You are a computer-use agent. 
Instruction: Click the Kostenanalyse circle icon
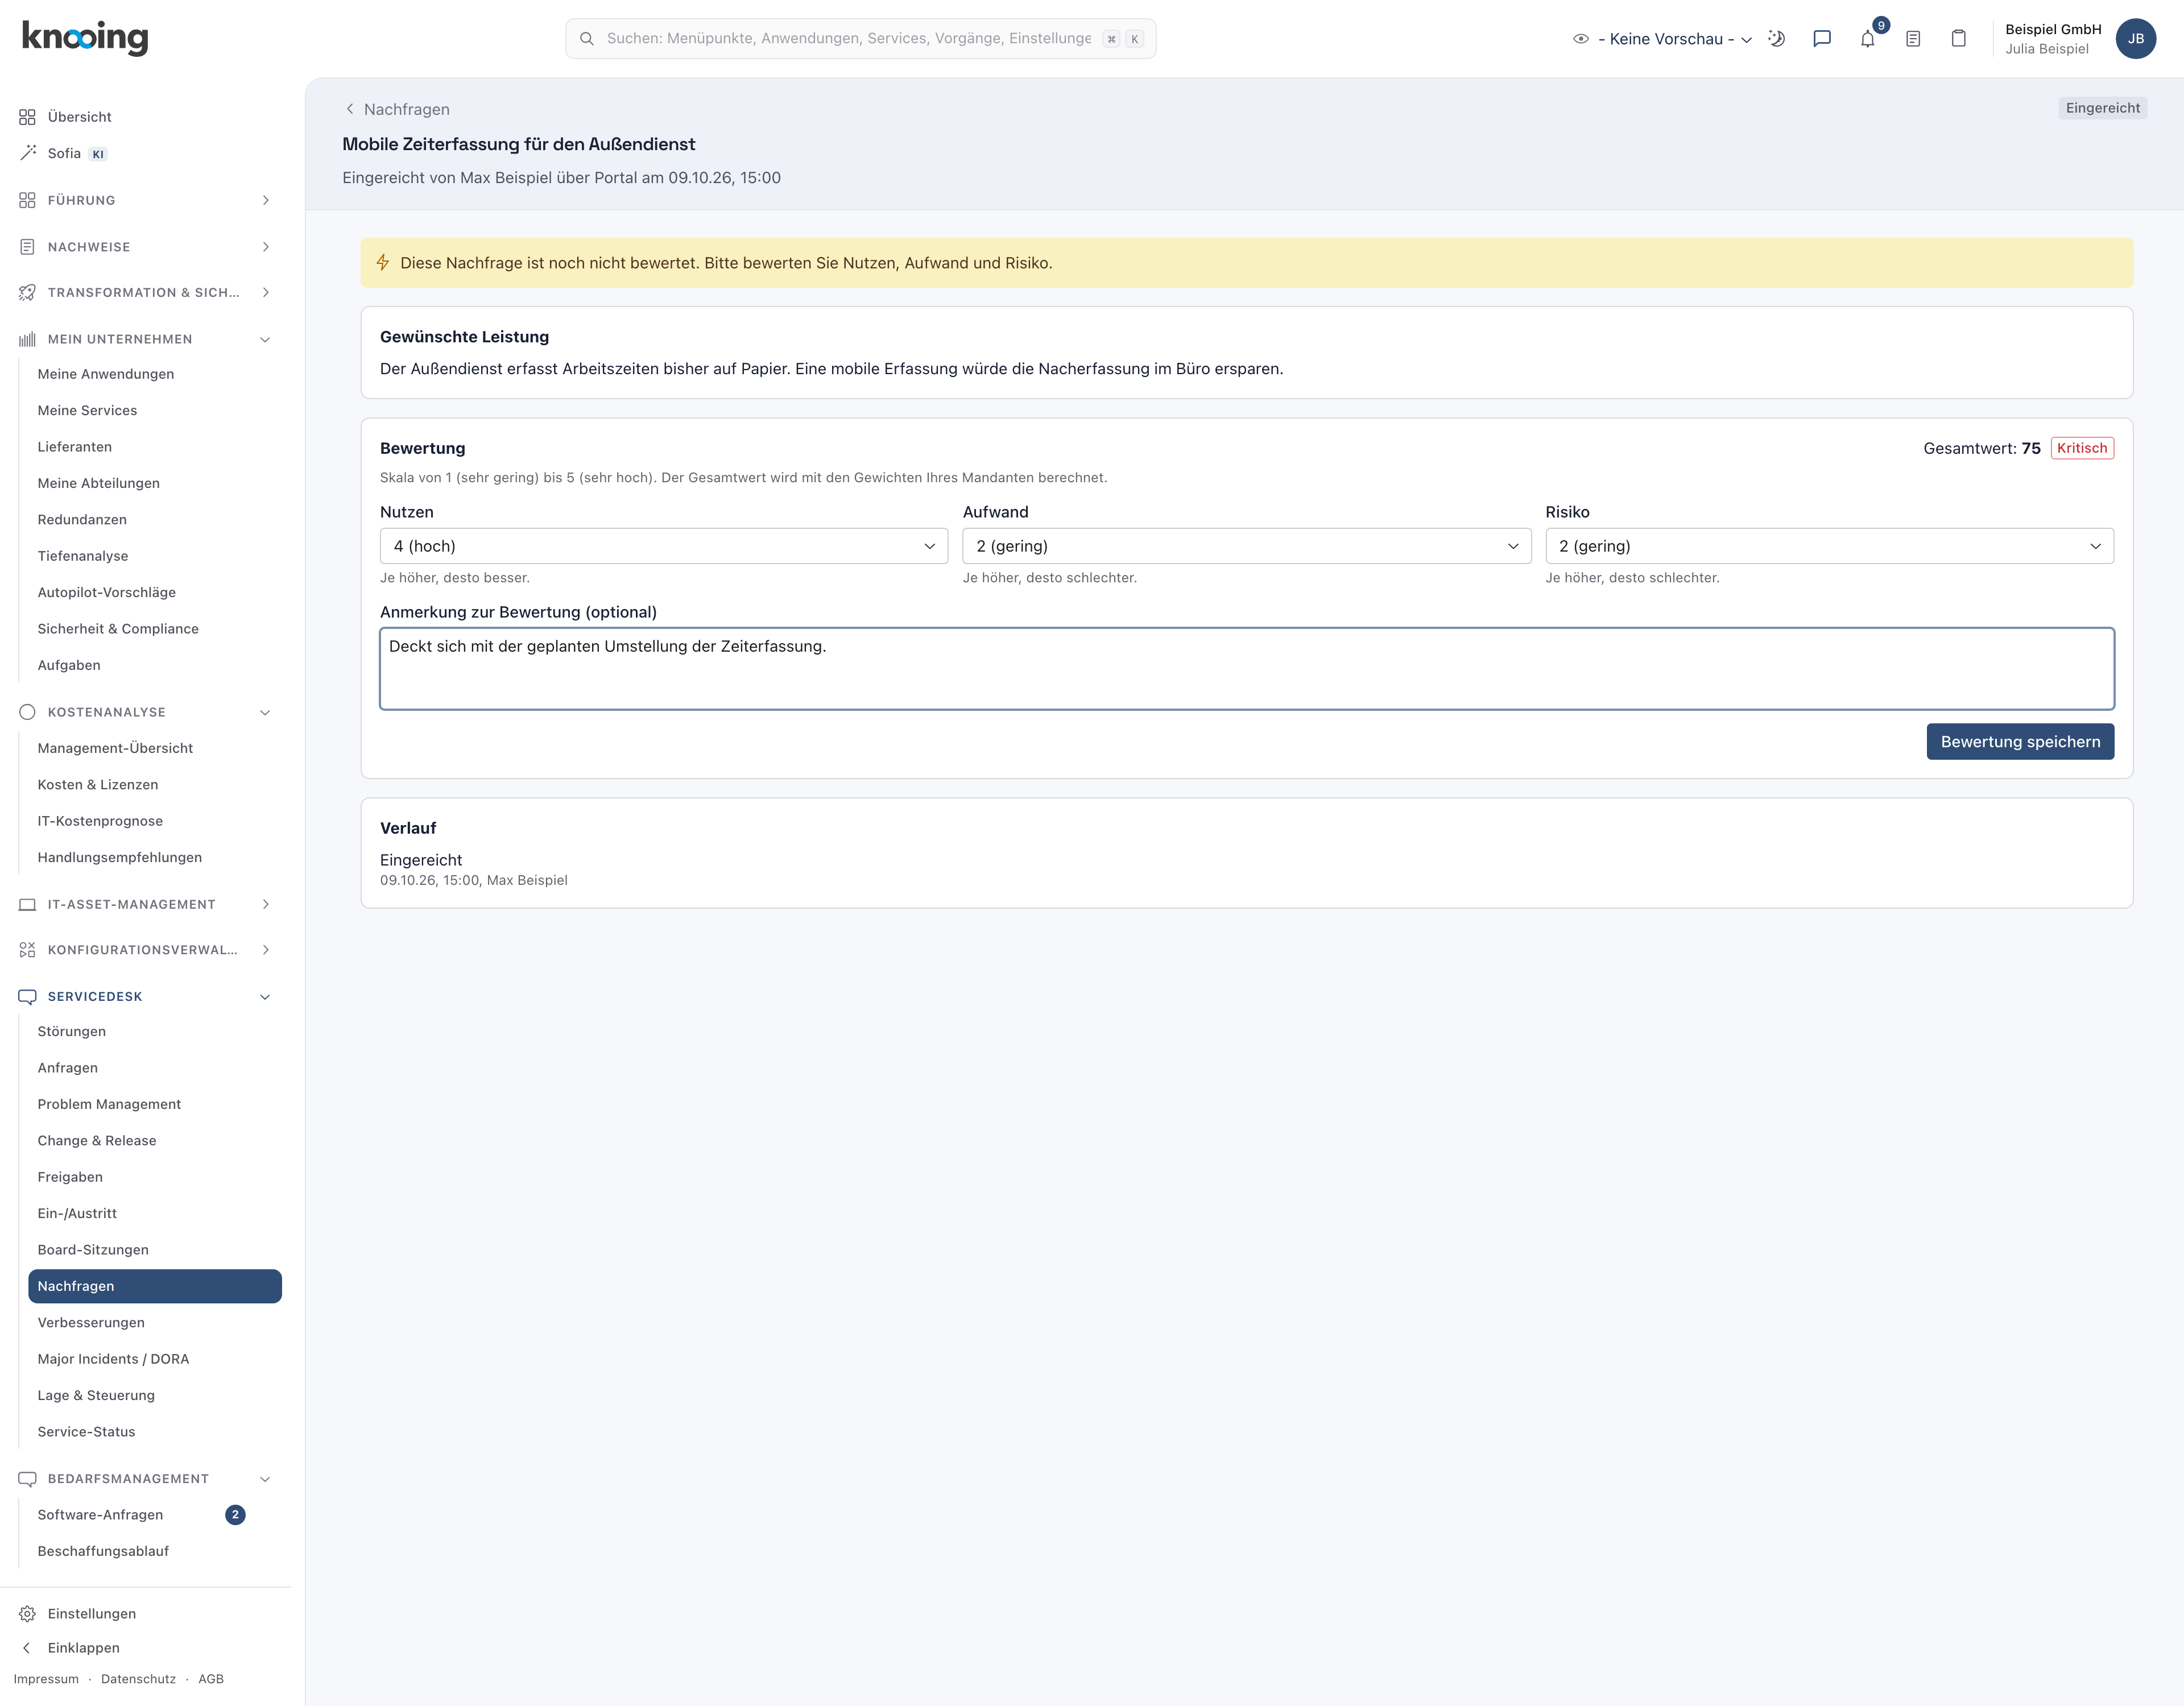pos(27,712)
